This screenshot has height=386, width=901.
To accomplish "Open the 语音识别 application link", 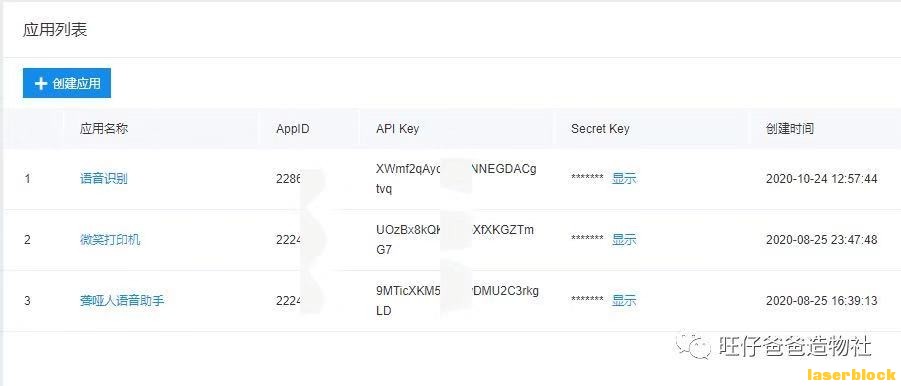I will [x=103, y=179].
